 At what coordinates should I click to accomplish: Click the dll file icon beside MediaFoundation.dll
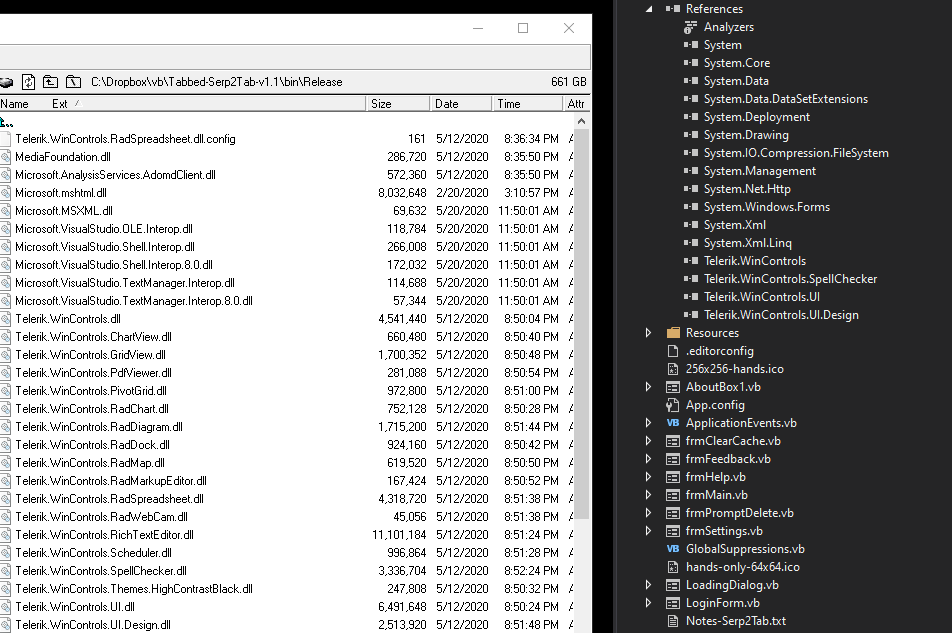[5, 157]
